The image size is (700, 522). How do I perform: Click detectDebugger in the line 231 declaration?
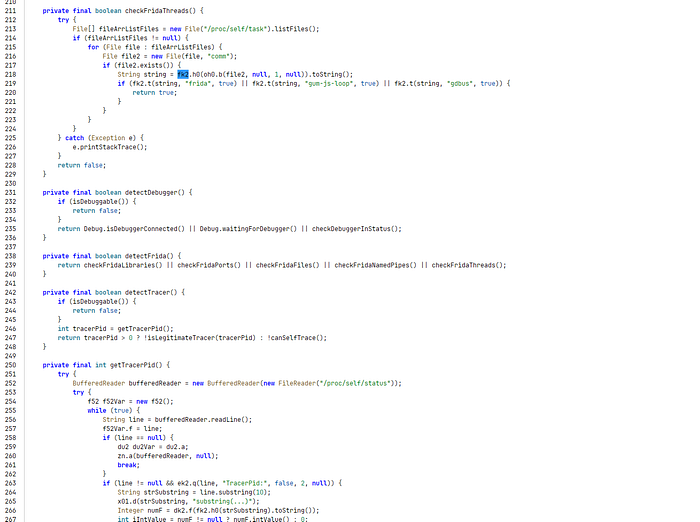(x=151, y=192)
